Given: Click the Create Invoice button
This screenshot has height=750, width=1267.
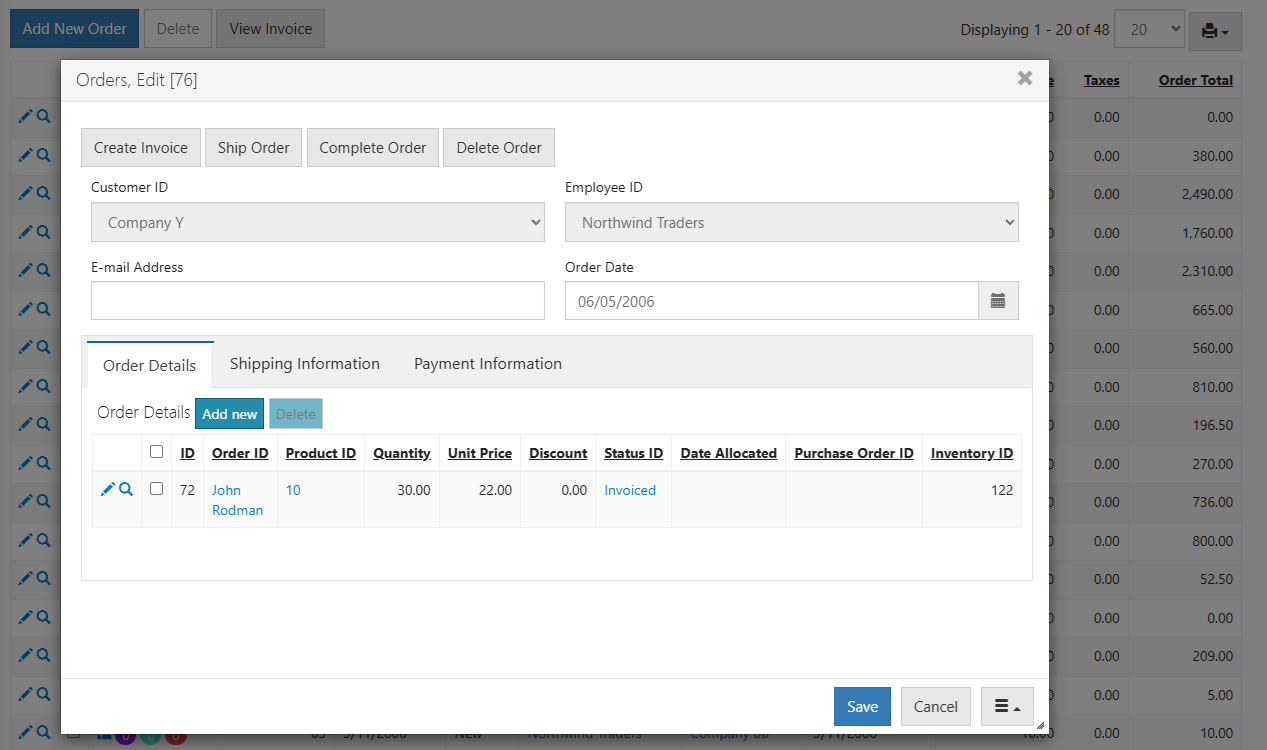Looking at the screenshot, I should click(141, 147).
